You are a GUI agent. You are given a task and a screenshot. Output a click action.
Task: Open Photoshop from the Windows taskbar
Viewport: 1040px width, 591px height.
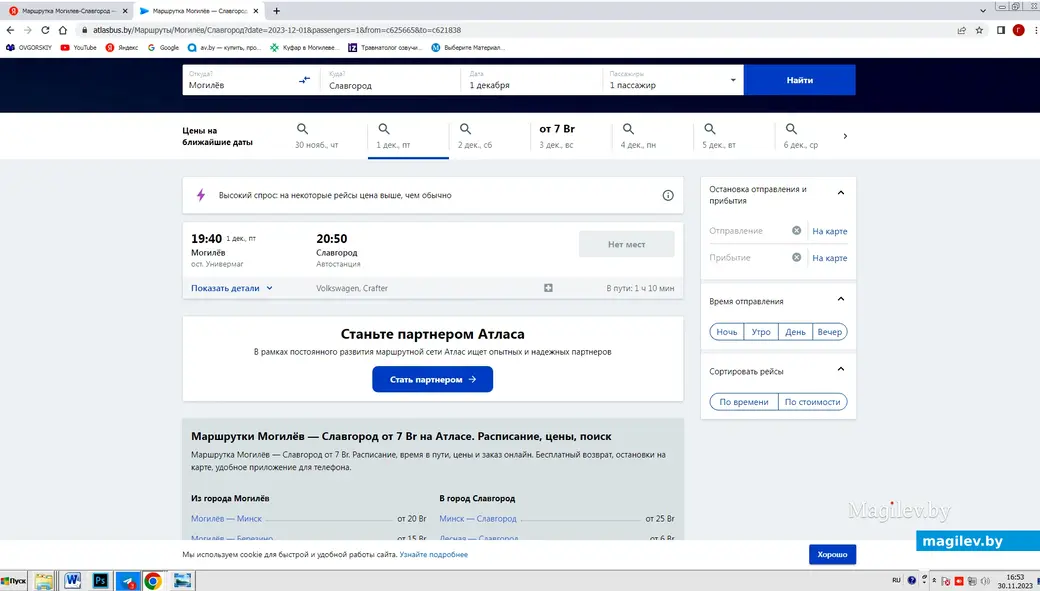[101, 581]
